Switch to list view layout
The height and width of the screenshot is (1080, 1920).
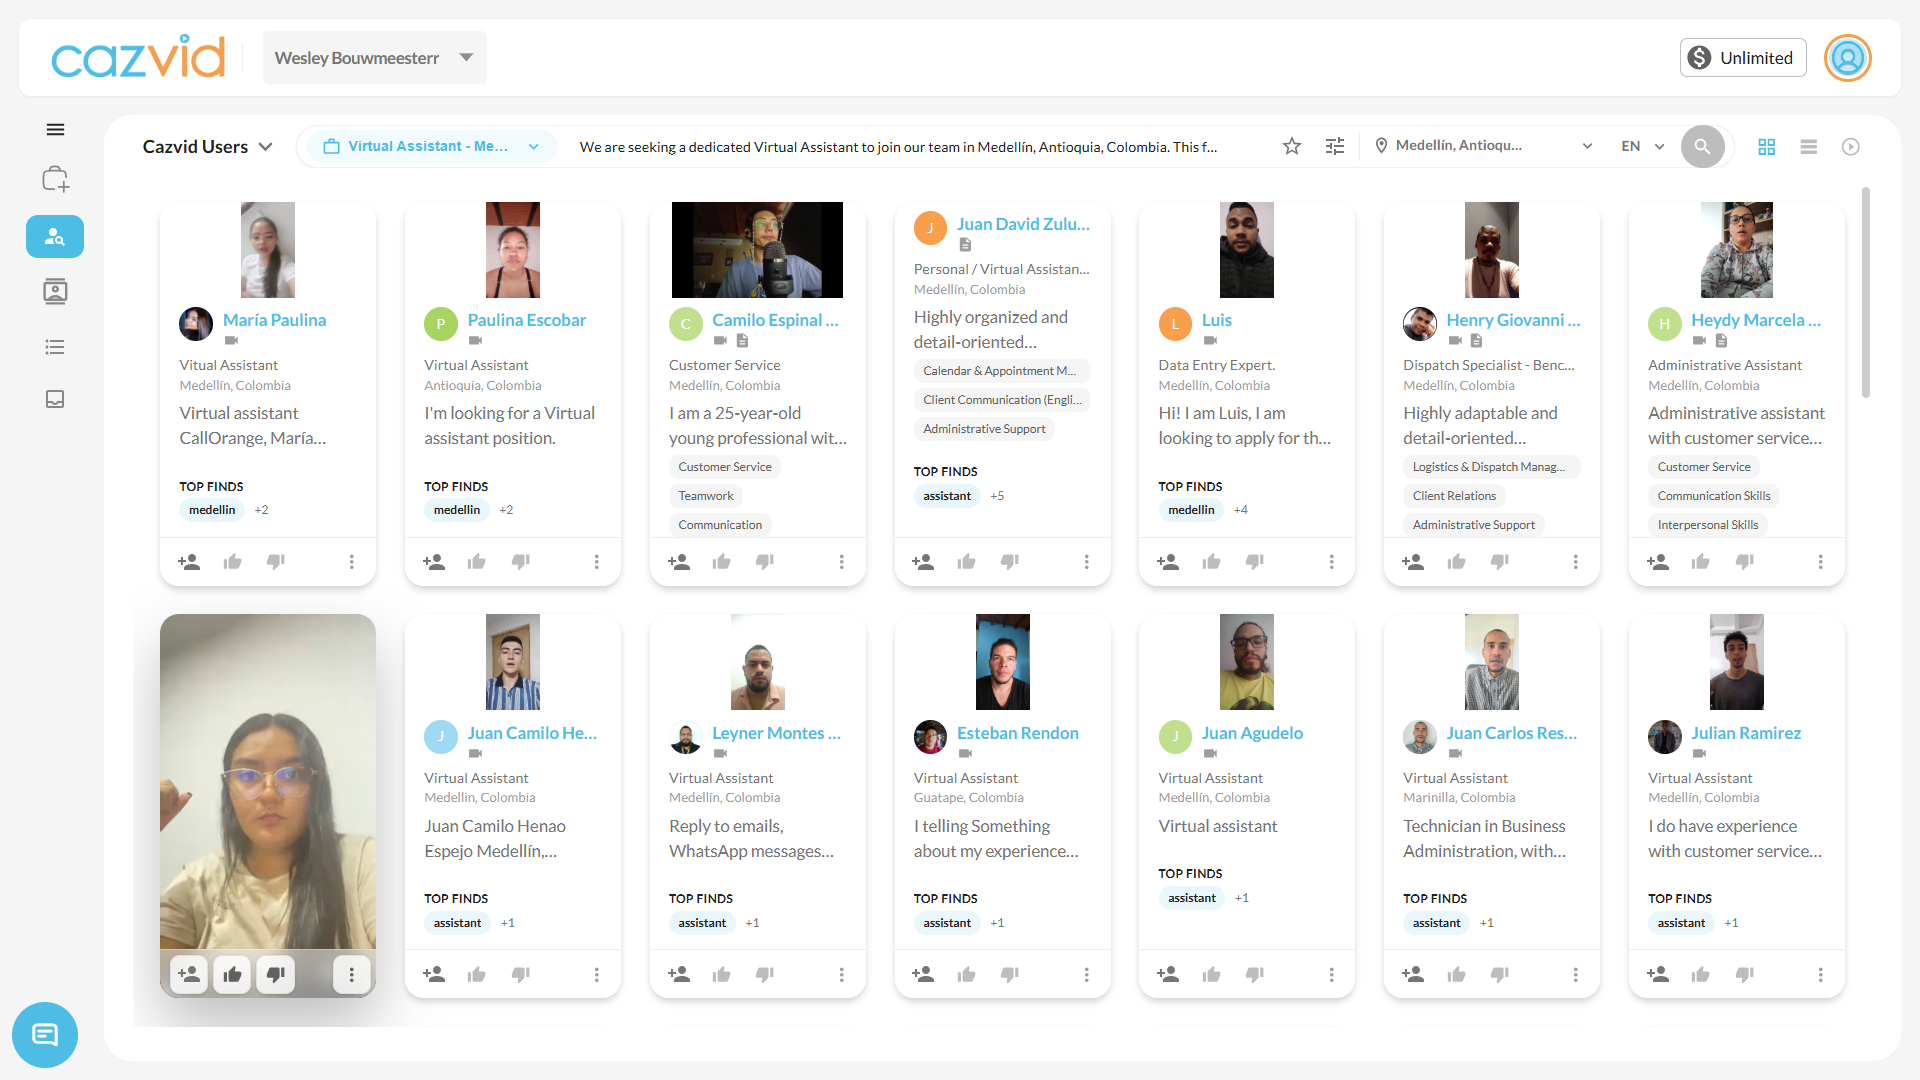point(1809,147)
